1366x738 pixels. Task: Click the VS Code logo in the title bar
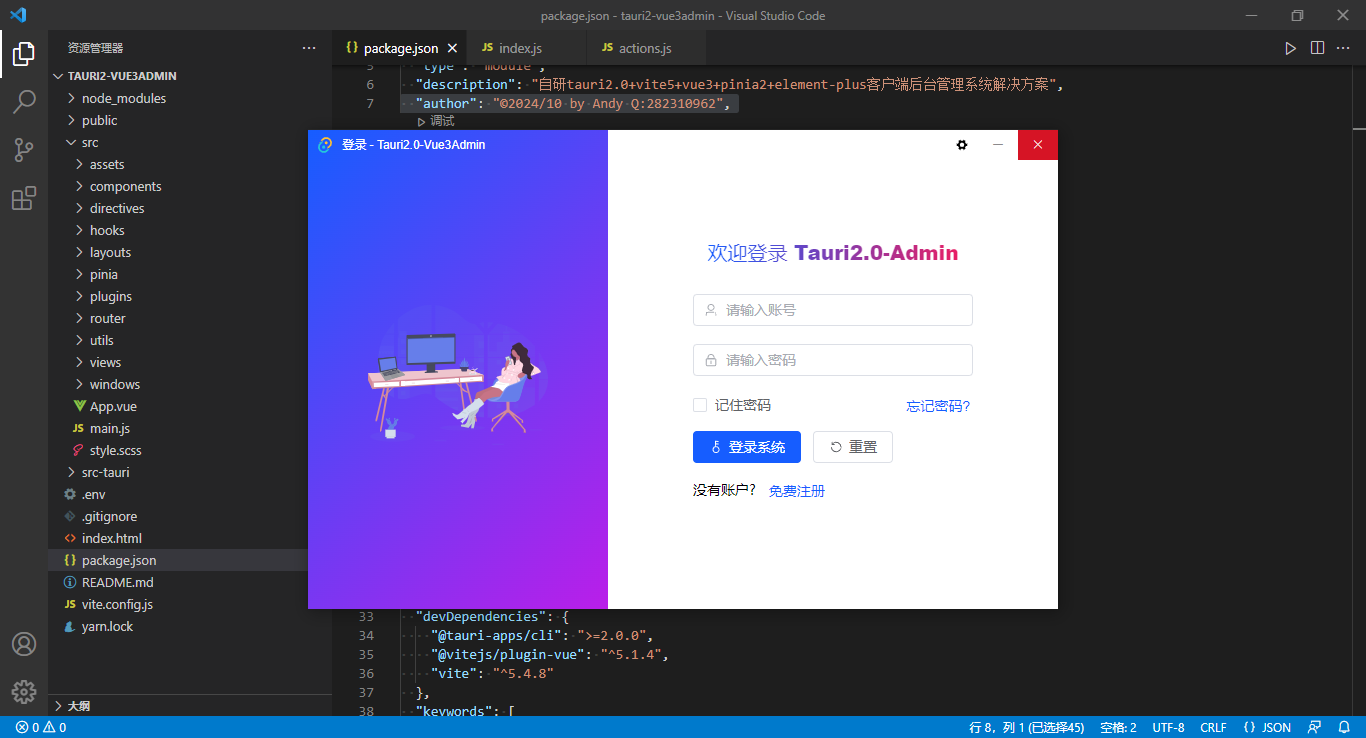17,15
